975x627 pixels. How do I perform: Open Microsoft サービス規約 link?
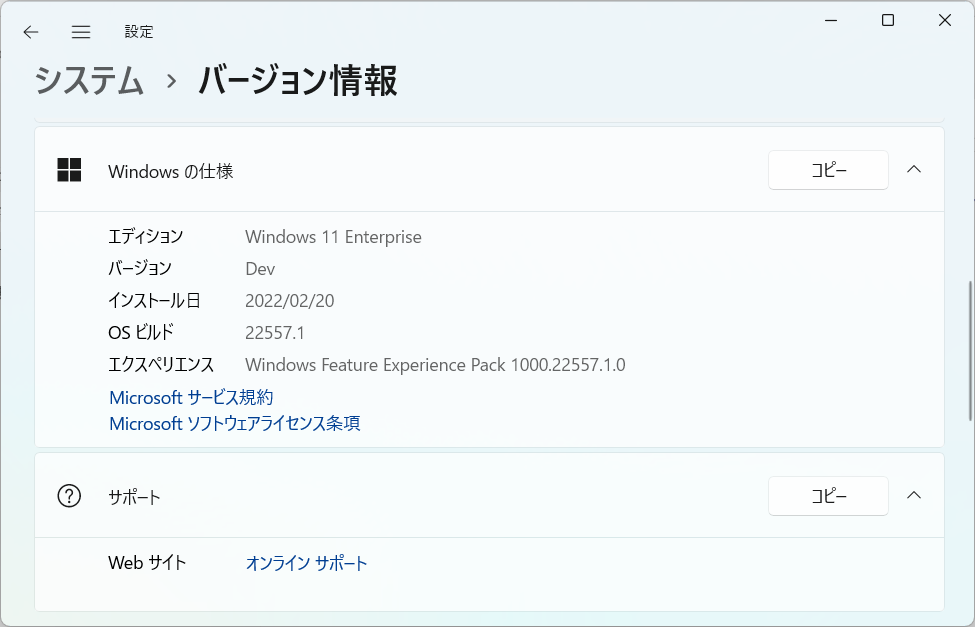(191, 397)
